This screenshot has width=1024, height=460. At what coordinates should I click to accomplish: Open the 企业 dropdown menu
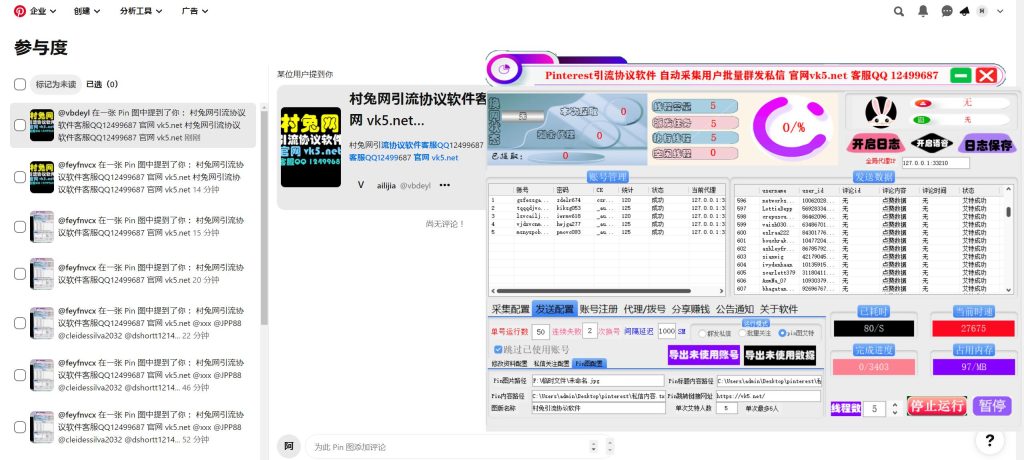coord(43,11)
